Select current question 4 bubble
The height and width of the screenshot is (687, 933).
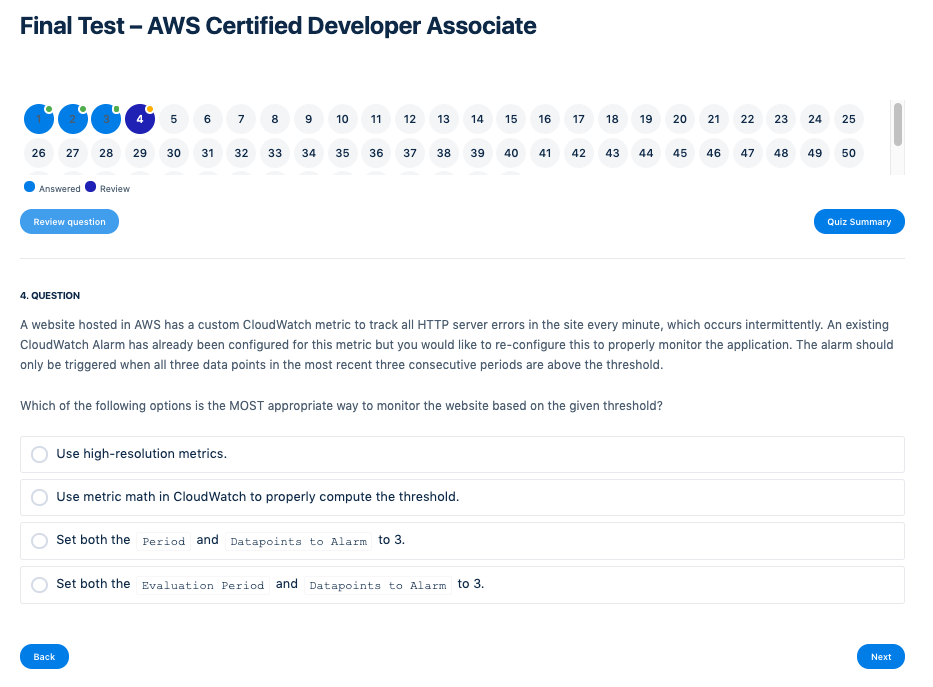[x=140, y=119]
